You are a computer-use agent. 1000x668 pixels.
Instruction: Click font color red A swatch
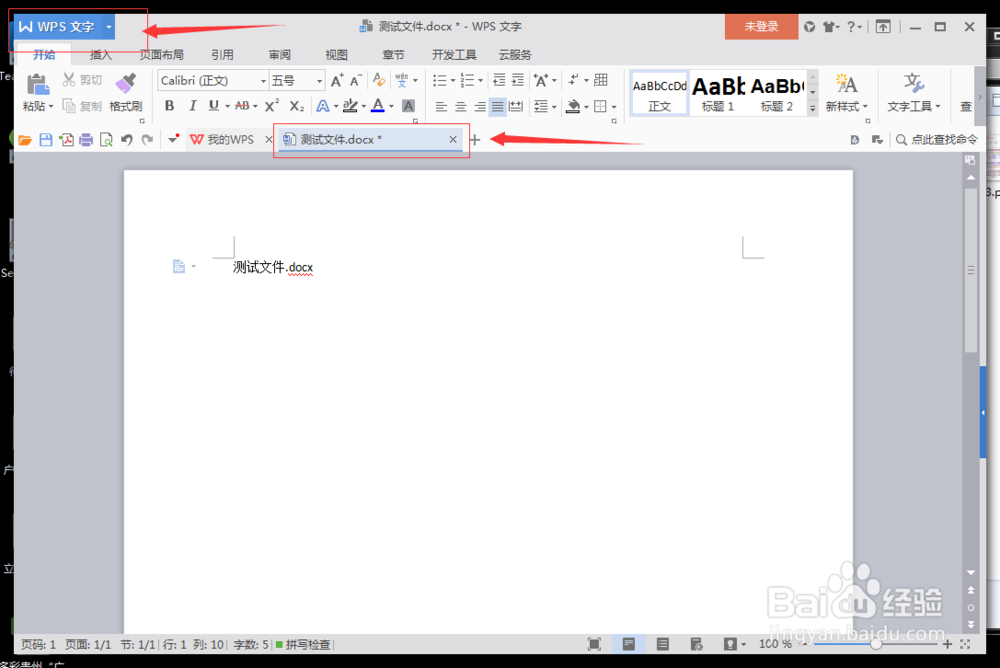click(x=378, y=106)
